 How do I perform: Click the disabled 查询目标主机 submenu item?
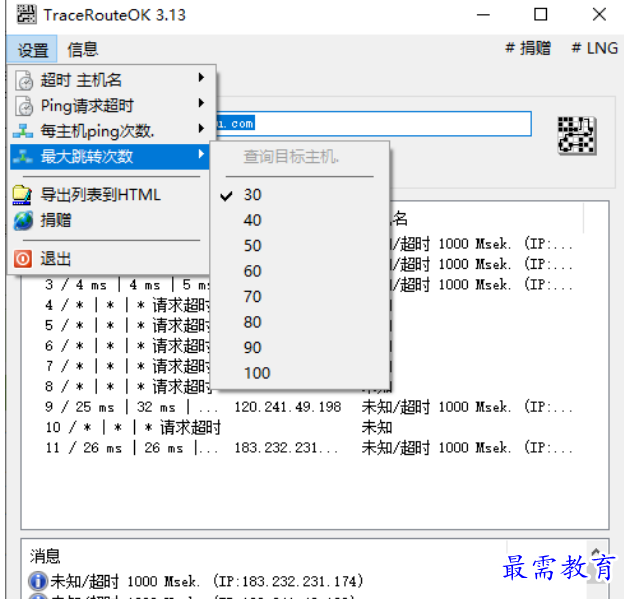pos(291,156)
